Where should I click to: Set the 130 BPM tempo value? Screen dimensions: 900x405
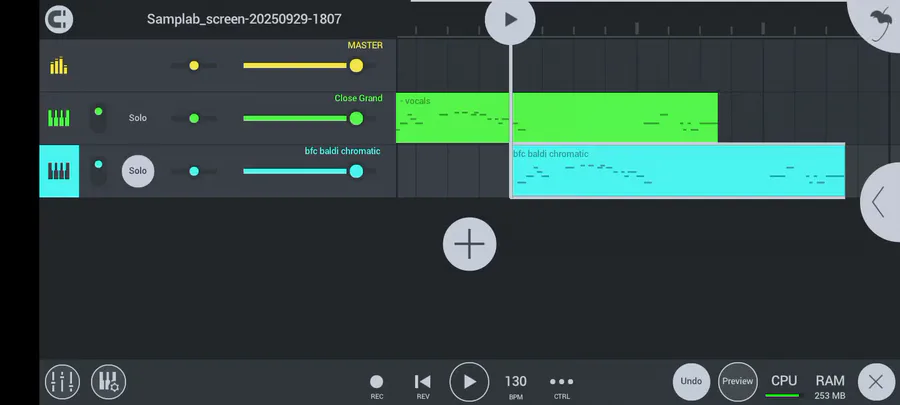(x=515, y=385)
